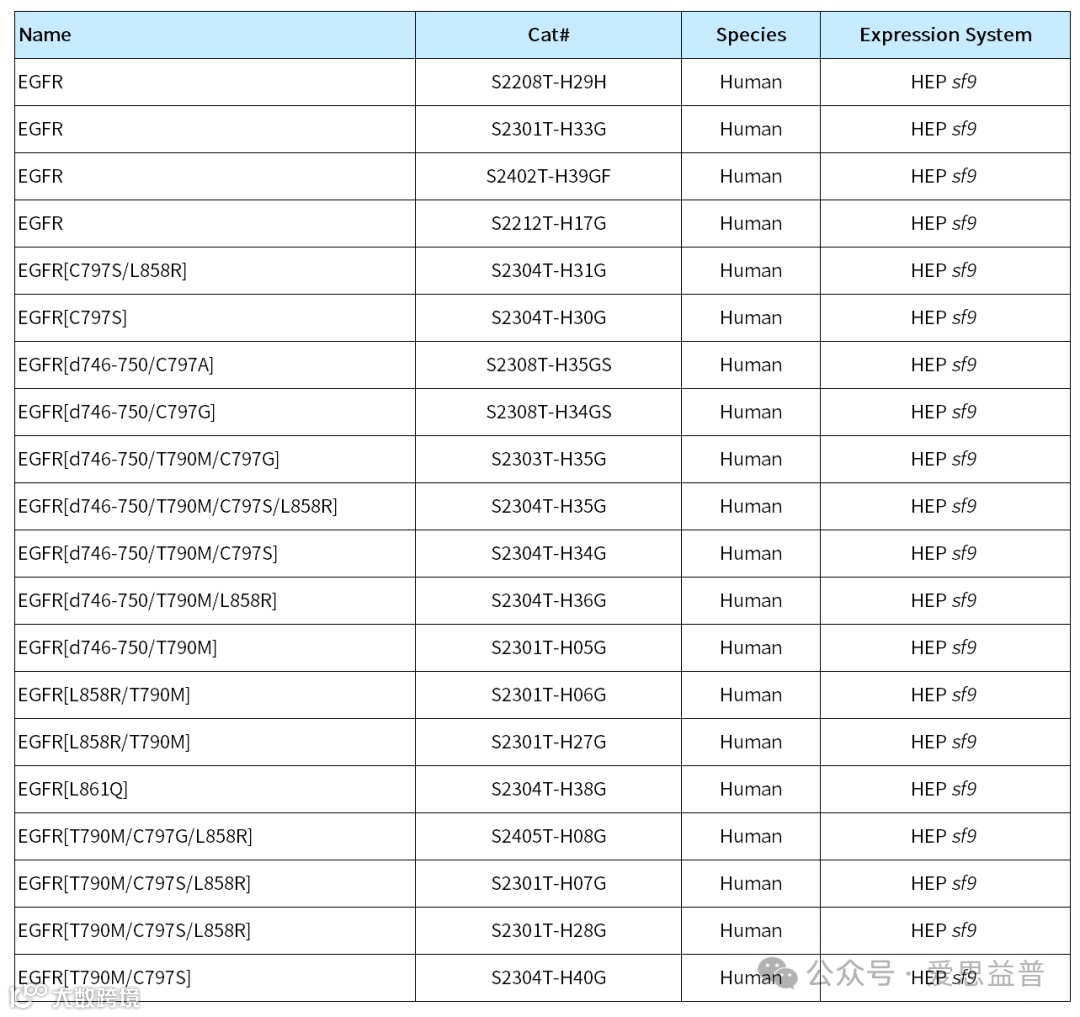Click the Cat# column header
This screenshot has height=1017, width=1080.
[x=548, y=34]
